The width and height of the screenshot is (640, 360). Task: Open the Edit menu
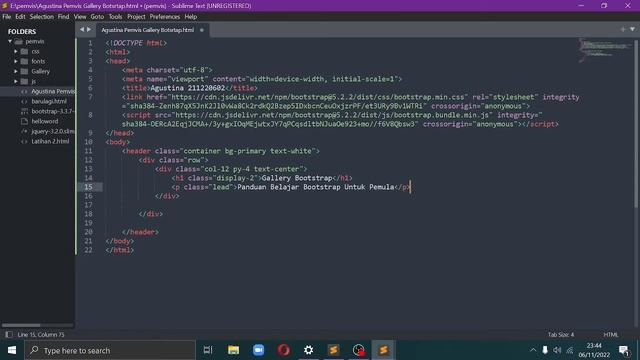pos(20,17)
